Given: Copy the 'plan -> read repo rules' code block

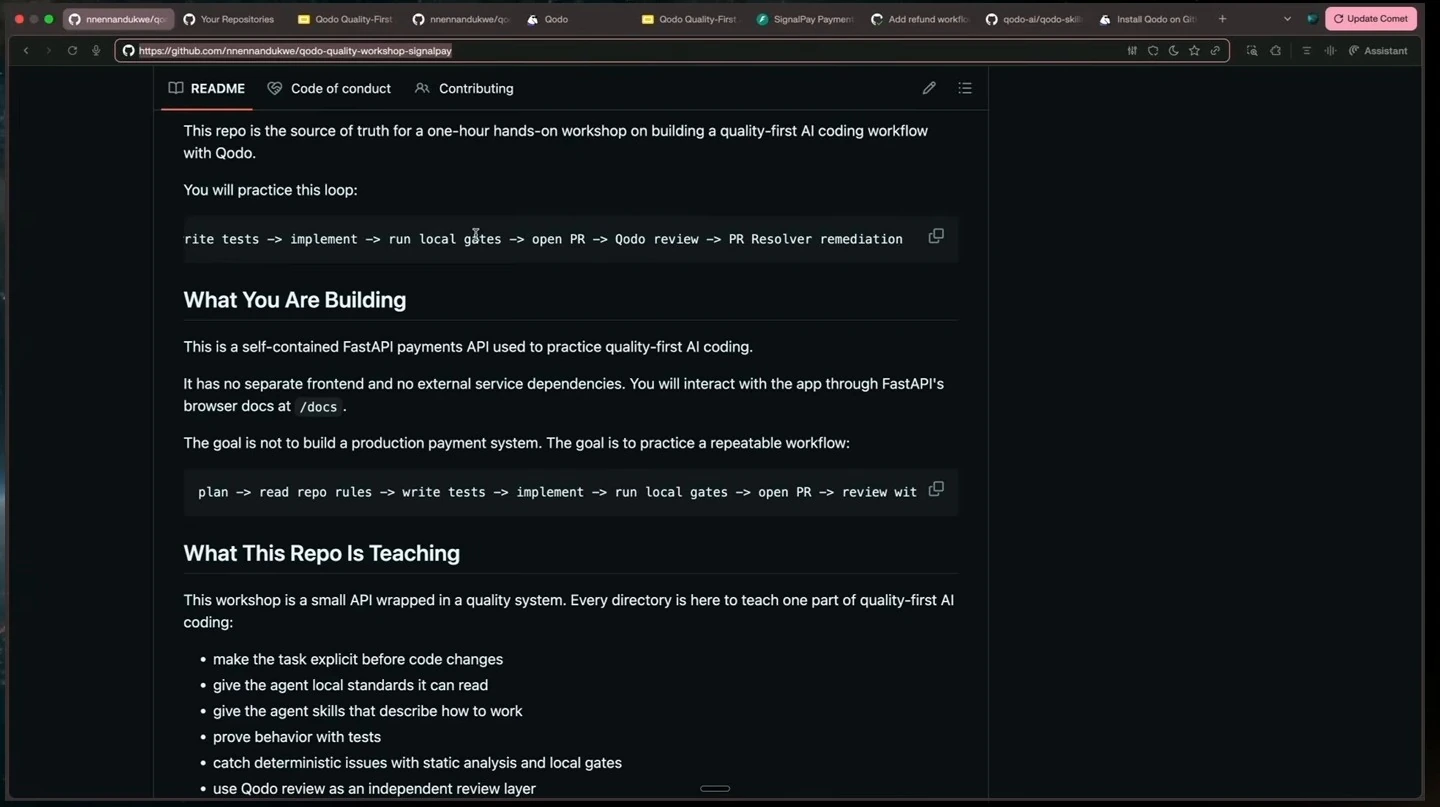Looking at the screenshot, I should 936,489.
